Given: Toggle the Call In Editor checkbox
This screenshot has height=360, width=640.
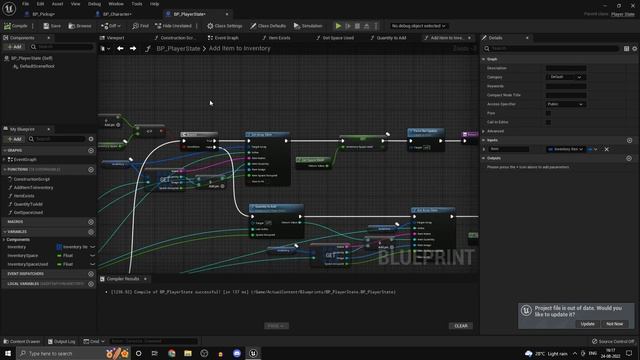Looking at the screenshot, I should click(548, 122).
